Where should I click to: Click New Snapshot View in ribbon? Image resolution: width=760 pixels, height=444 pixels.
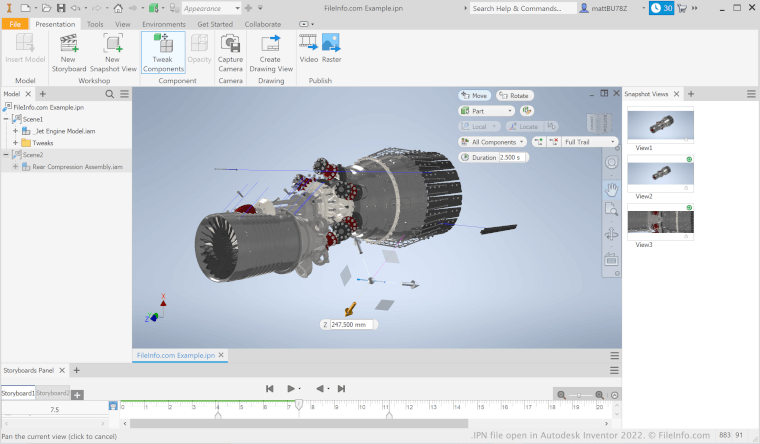coord(113,45)
